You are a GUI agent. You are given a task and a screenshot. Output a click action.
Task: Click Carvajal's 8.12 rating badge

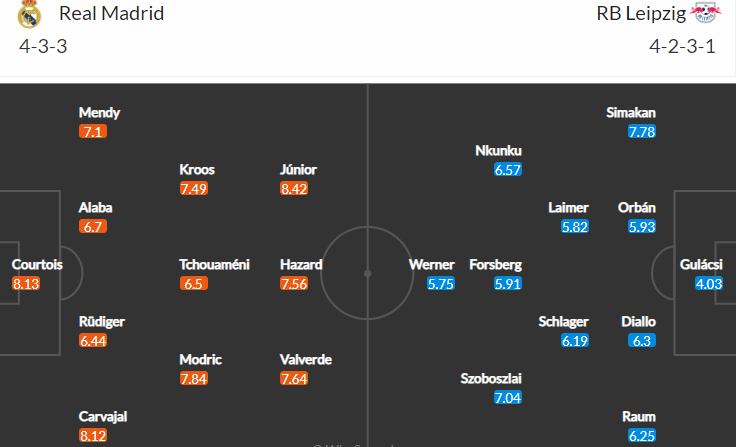[93, 436]
